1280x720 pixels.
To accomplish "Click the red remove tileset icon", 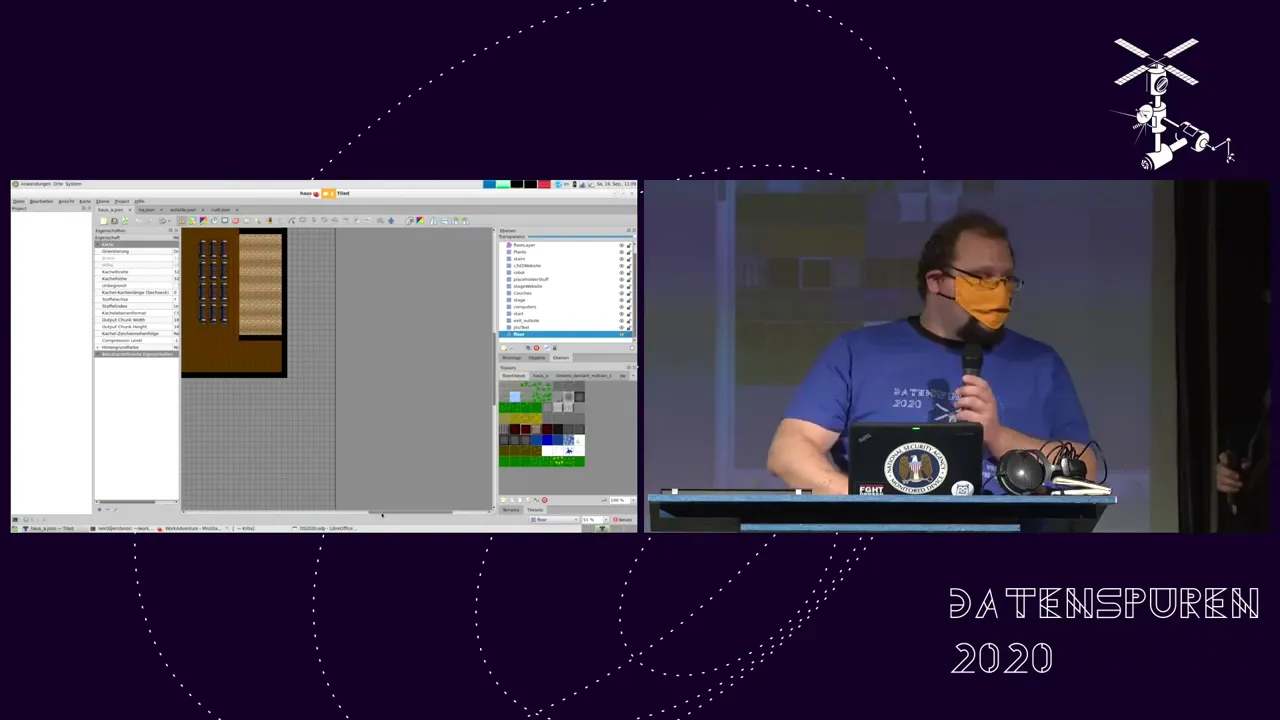I will pos(544,500).
